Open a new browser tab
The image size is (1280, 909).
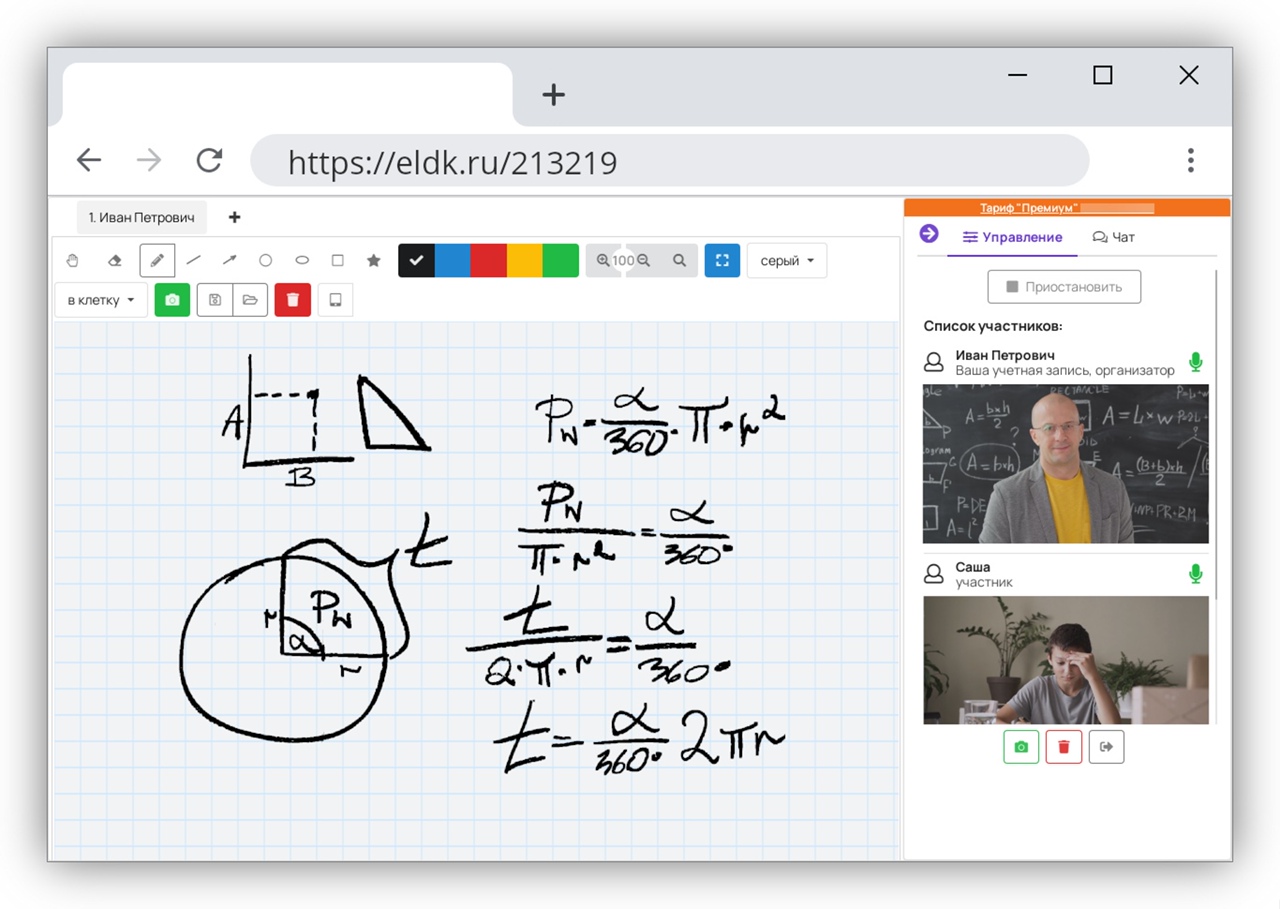tap(554, 94)
